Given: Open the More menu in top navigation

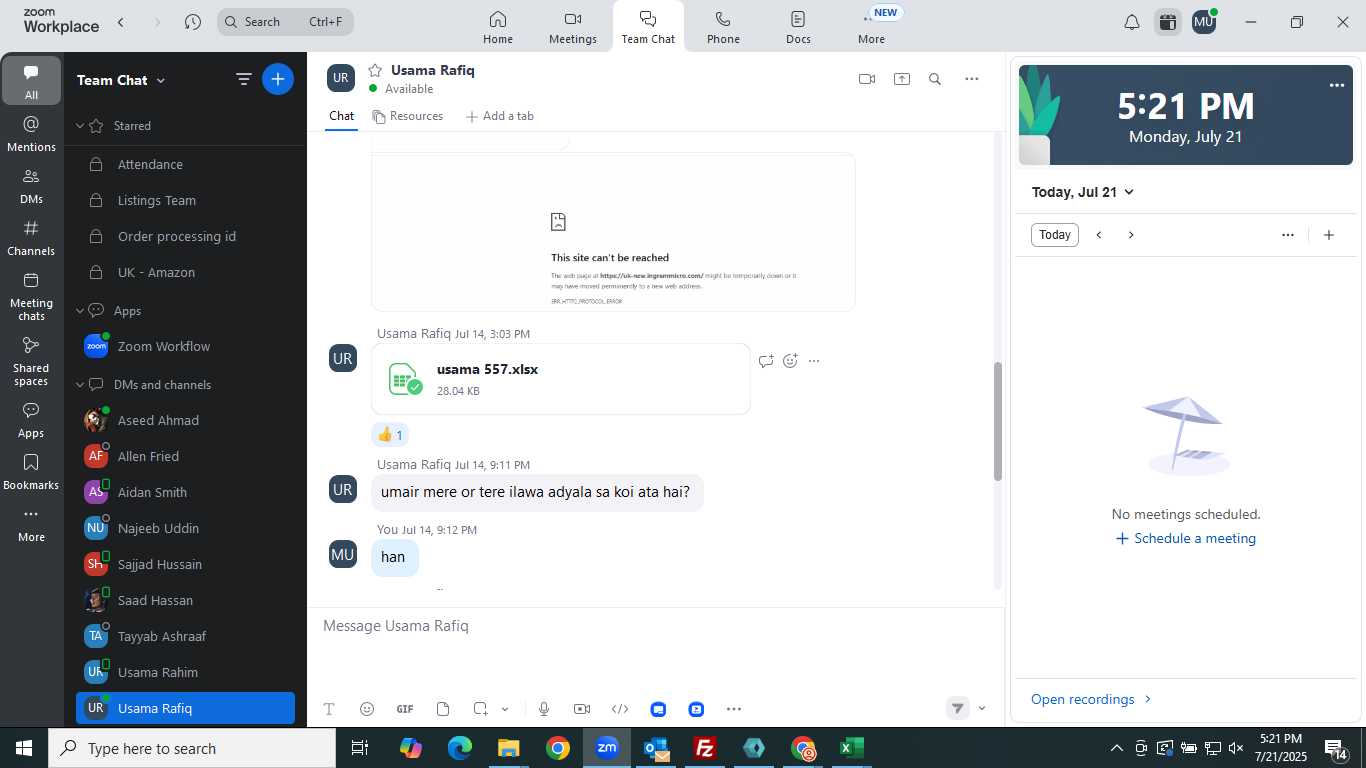Looking at the screenshot, I should pos(872,27).
